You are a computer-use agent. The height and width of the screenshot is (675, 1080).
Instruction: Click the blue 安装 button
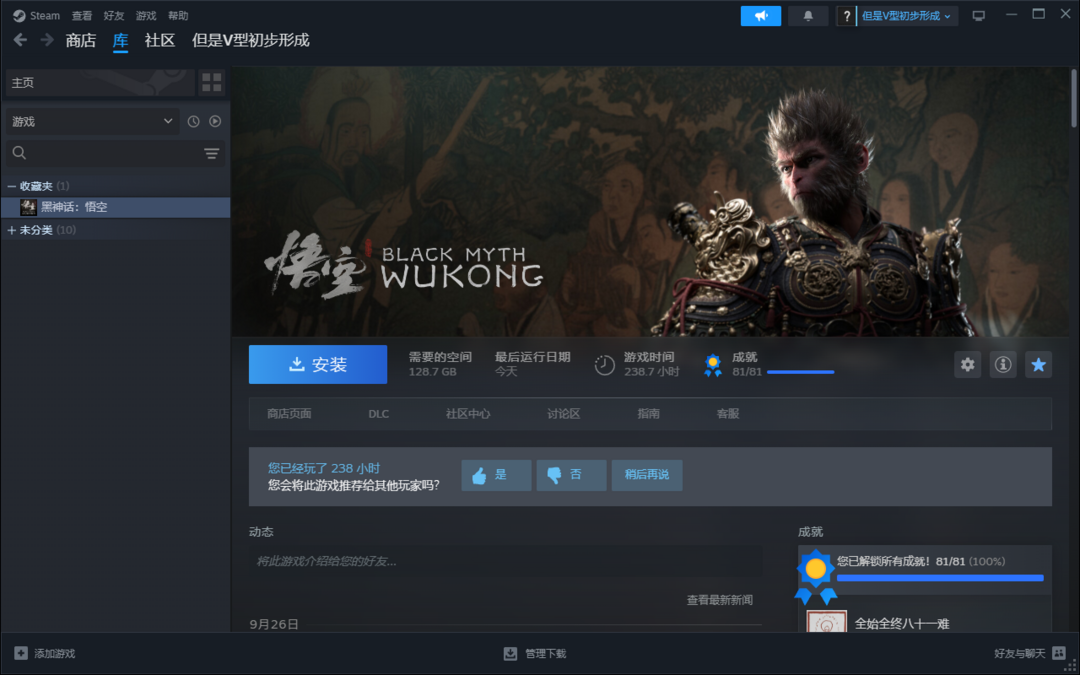[318, 364]
